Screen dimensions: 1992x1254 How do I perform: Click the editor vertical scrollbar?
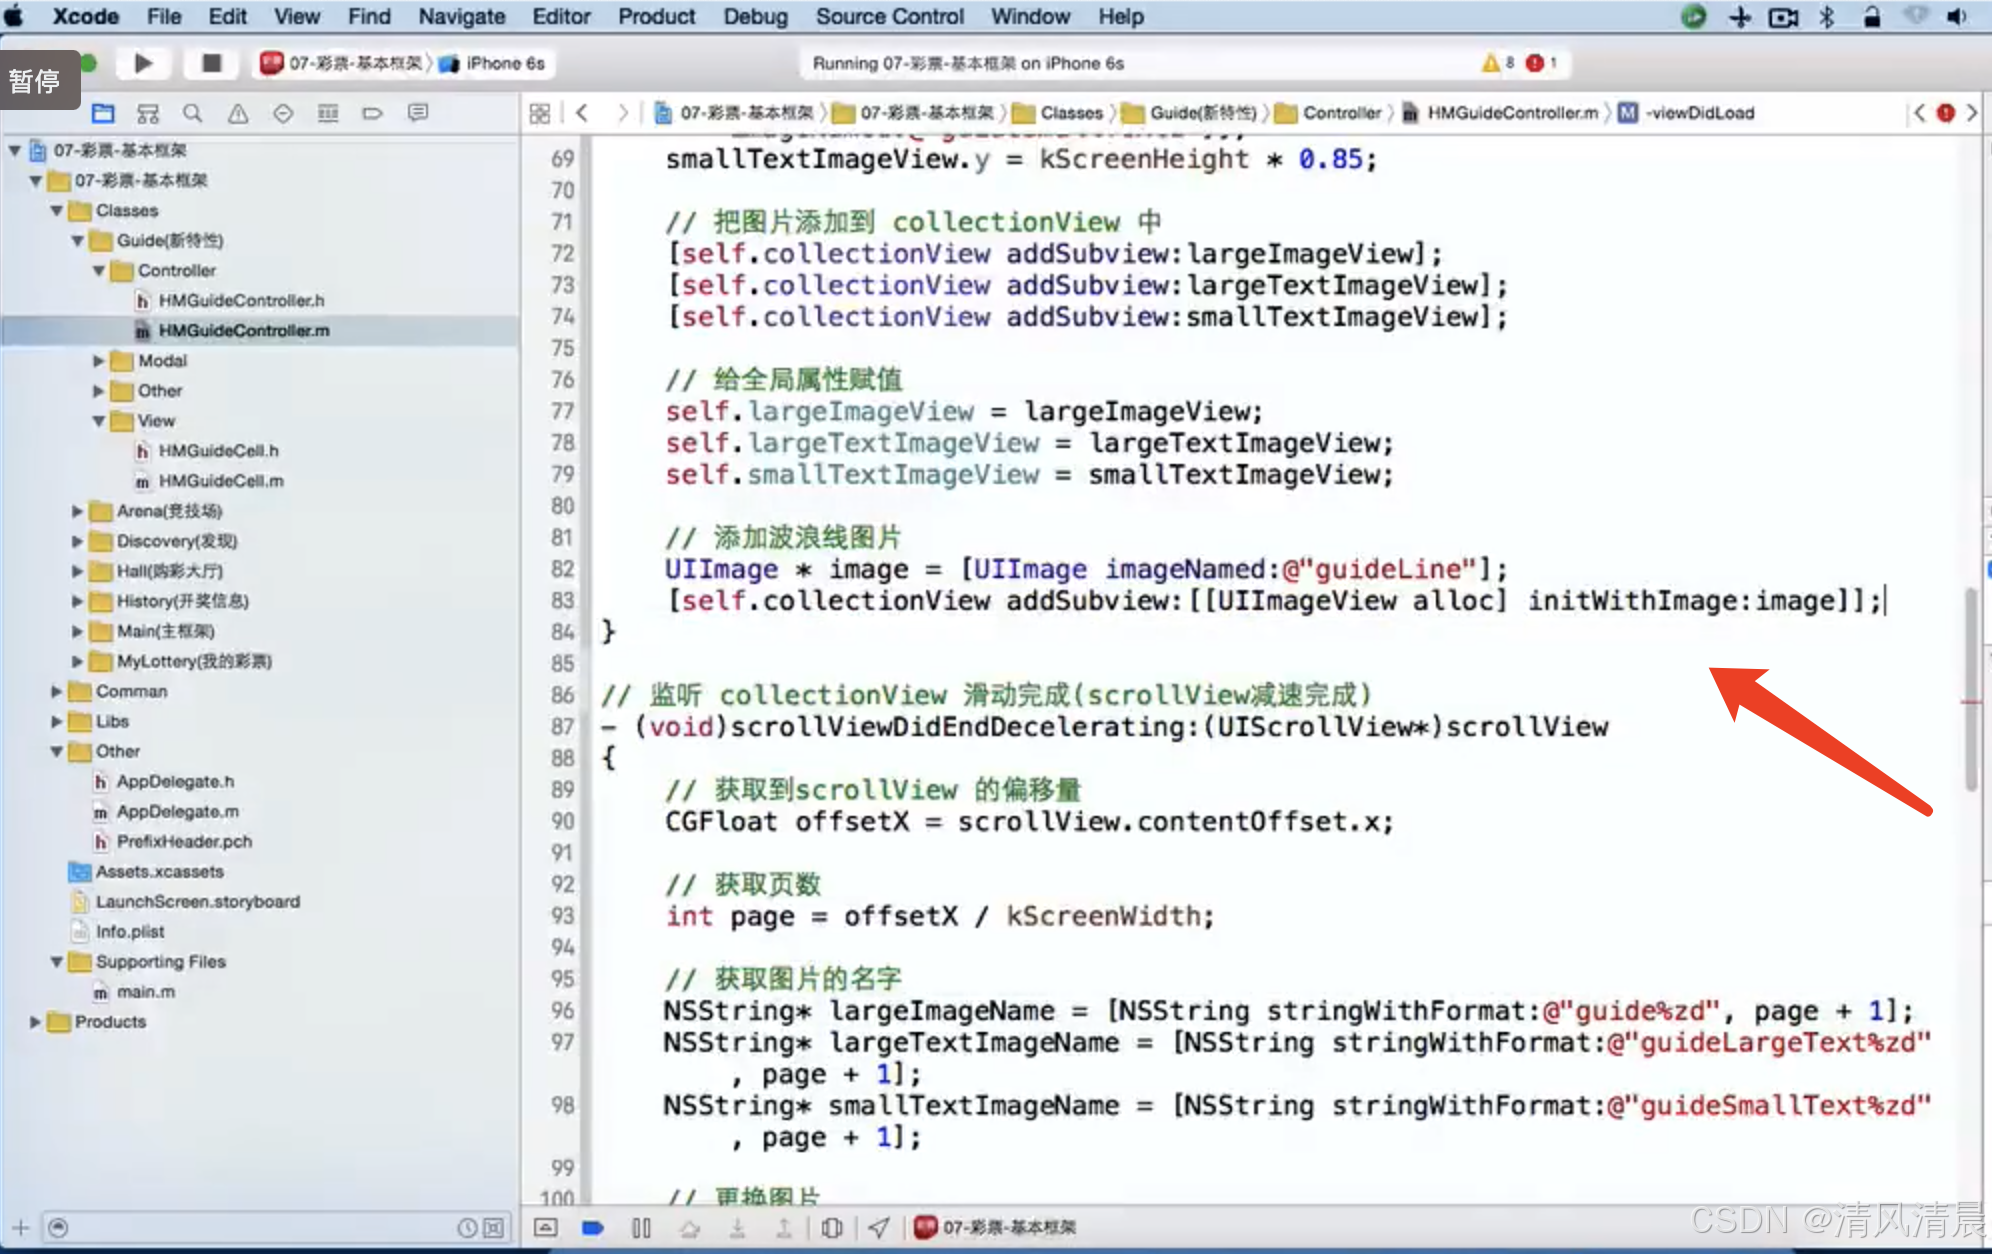point(1971,690)
